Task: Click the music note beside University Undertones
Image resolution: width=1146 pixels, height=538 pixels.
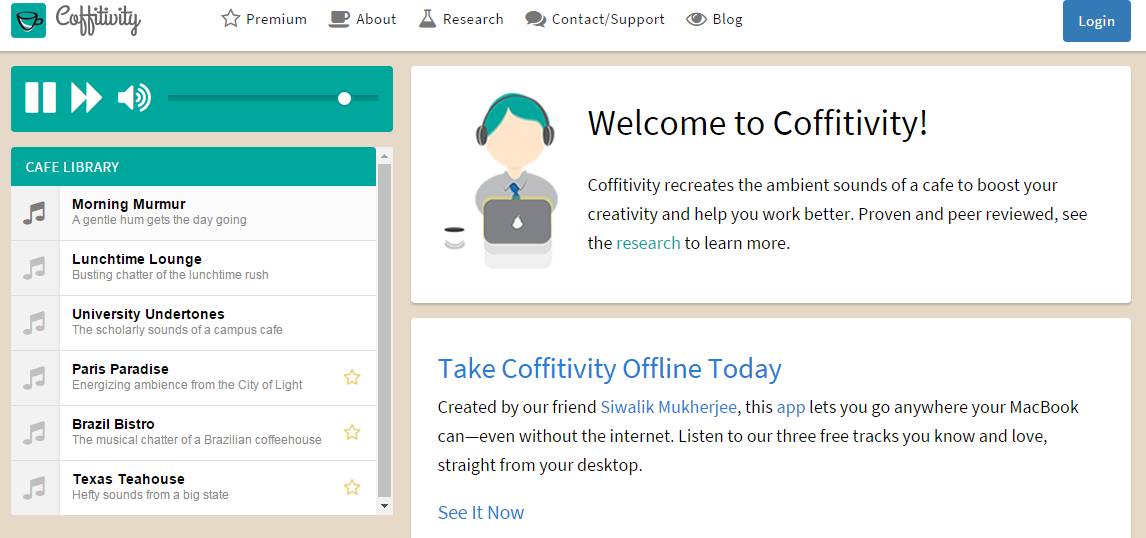Action: (35, 323)
